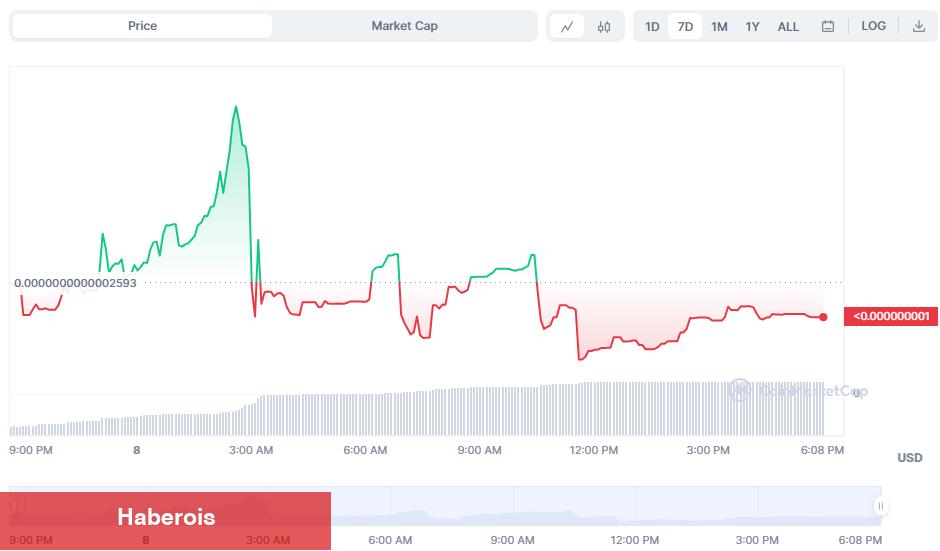Viewport: 940px width, 551px height.
Task: Select the line chart view icon
Action: tap(567, 26)
